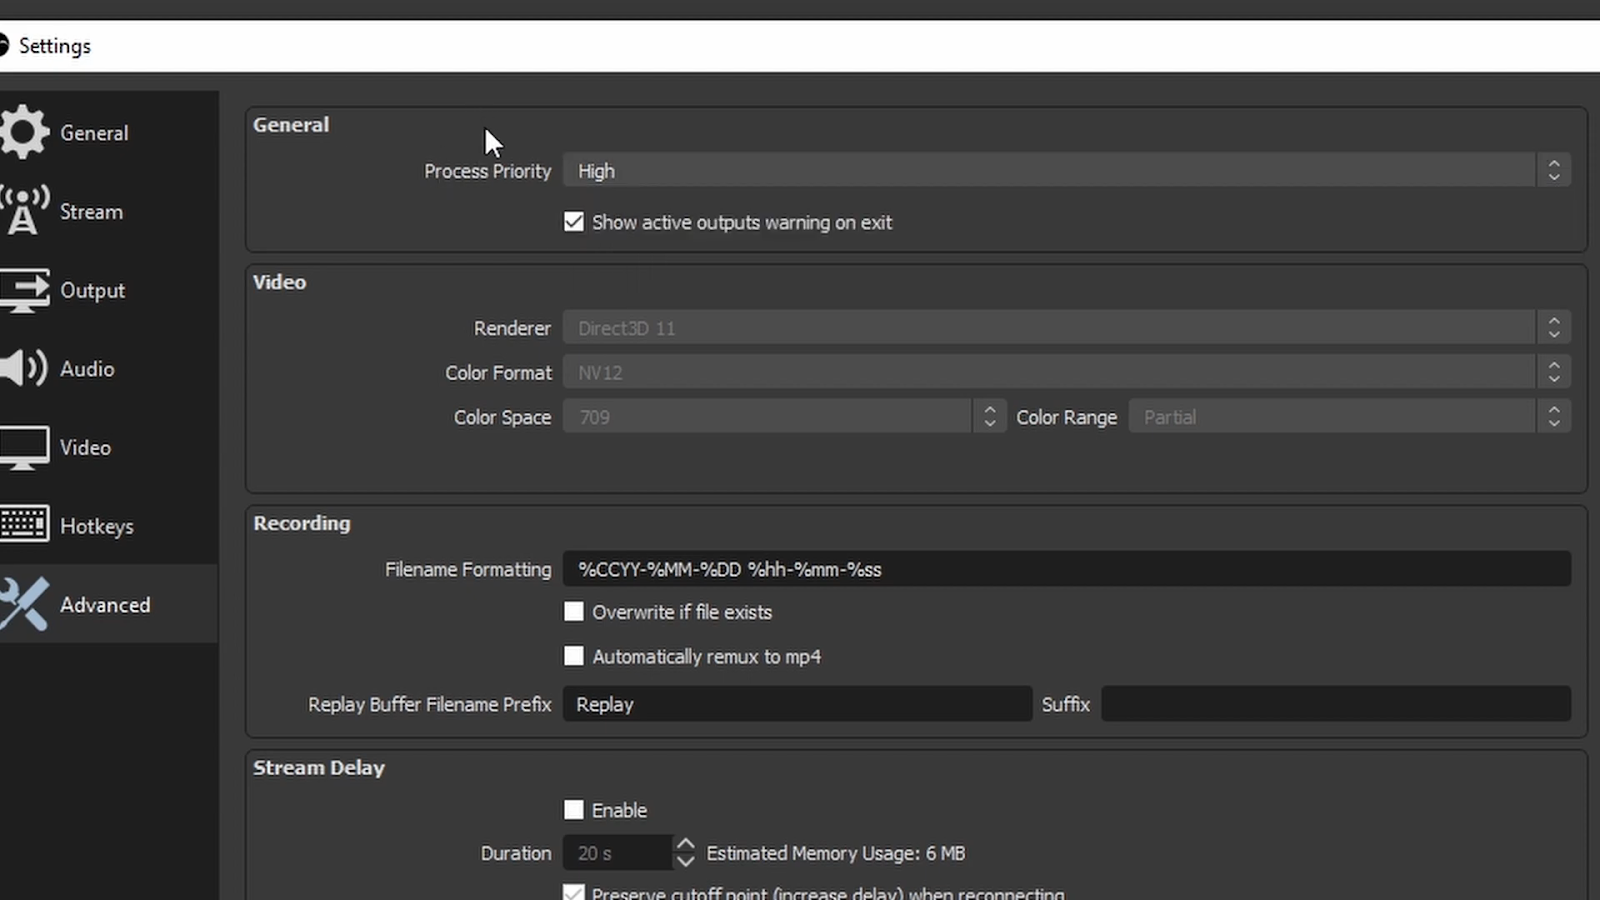Viewport: 1600px width, 900px height.
Task: Select the Advanced tools icon
Action: (x=25, y=604)
